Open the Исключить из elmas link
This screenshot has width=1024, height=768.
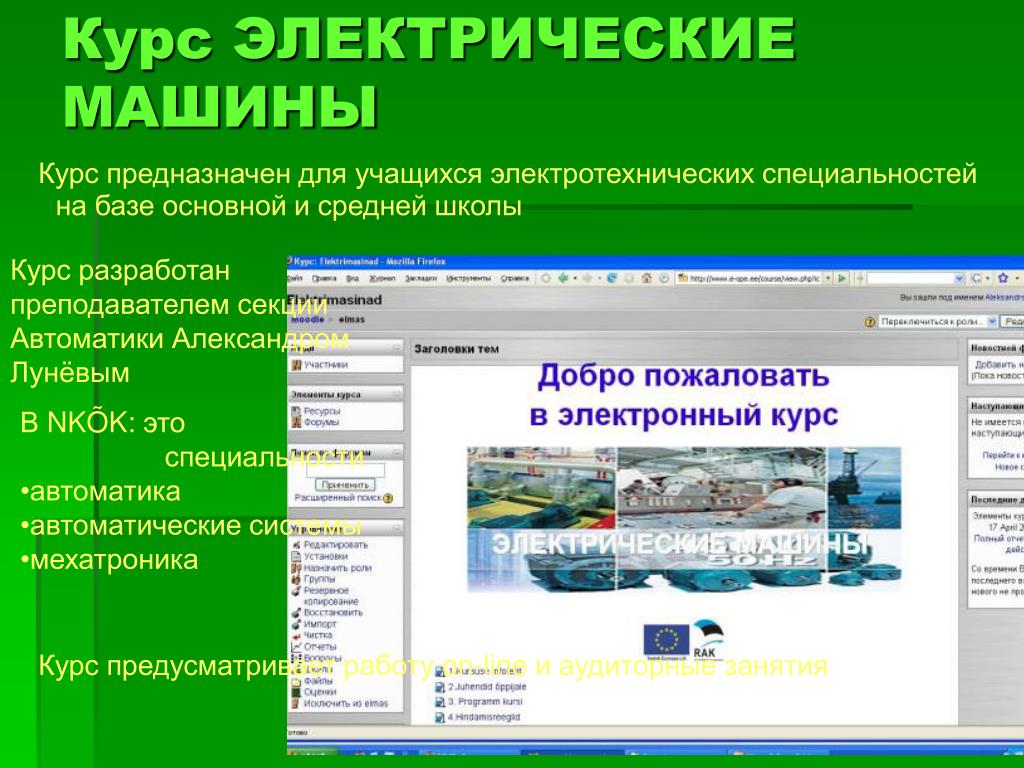(x=345, y=704)
